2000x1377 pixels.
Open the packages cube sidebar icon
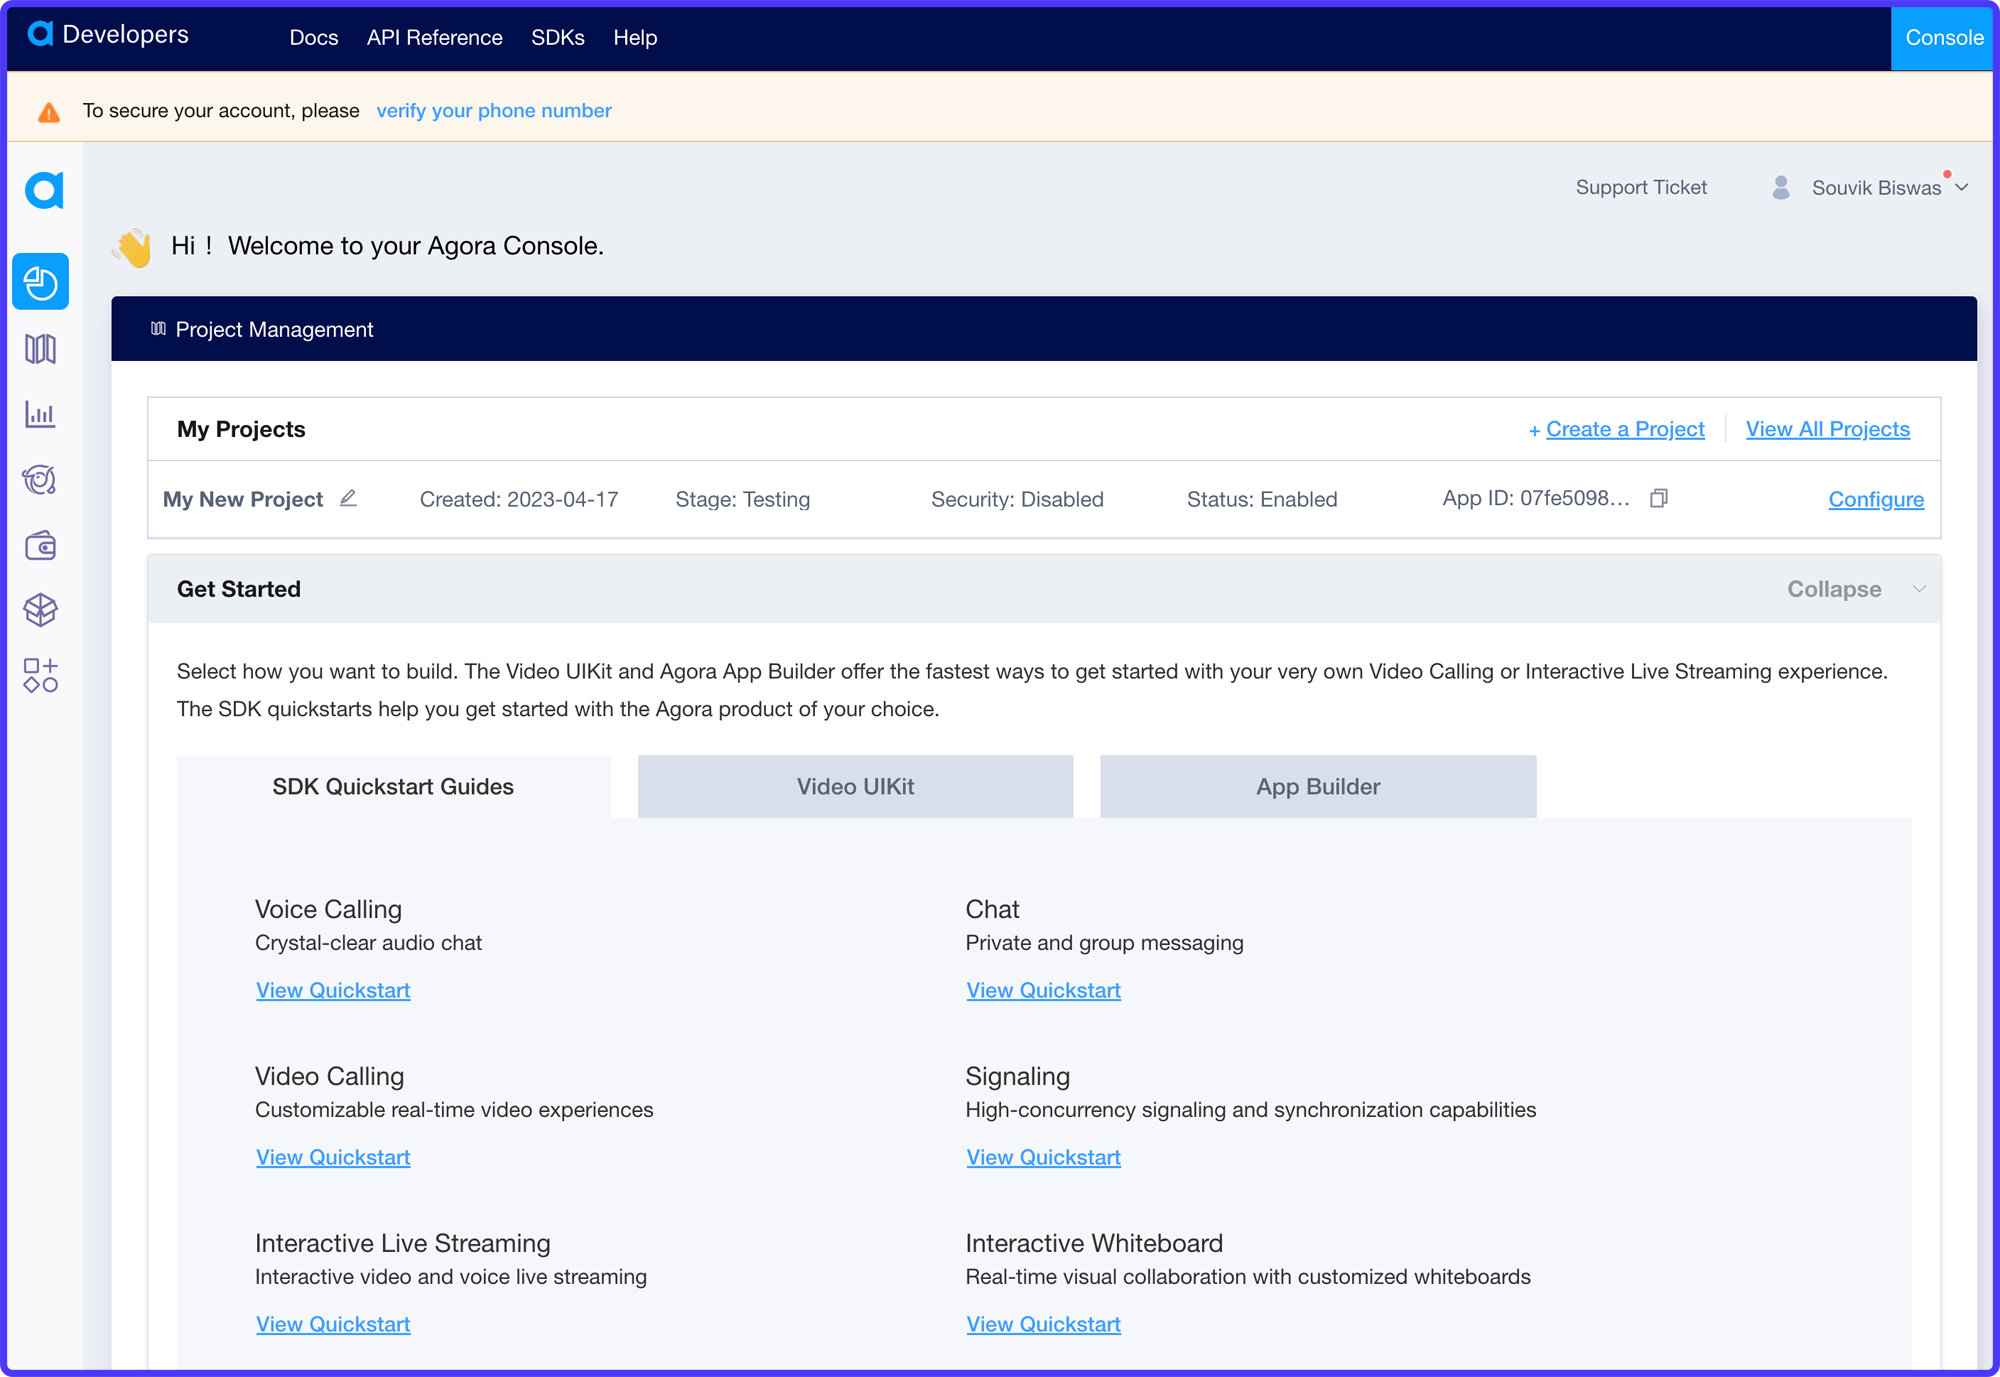click(41, 610)
